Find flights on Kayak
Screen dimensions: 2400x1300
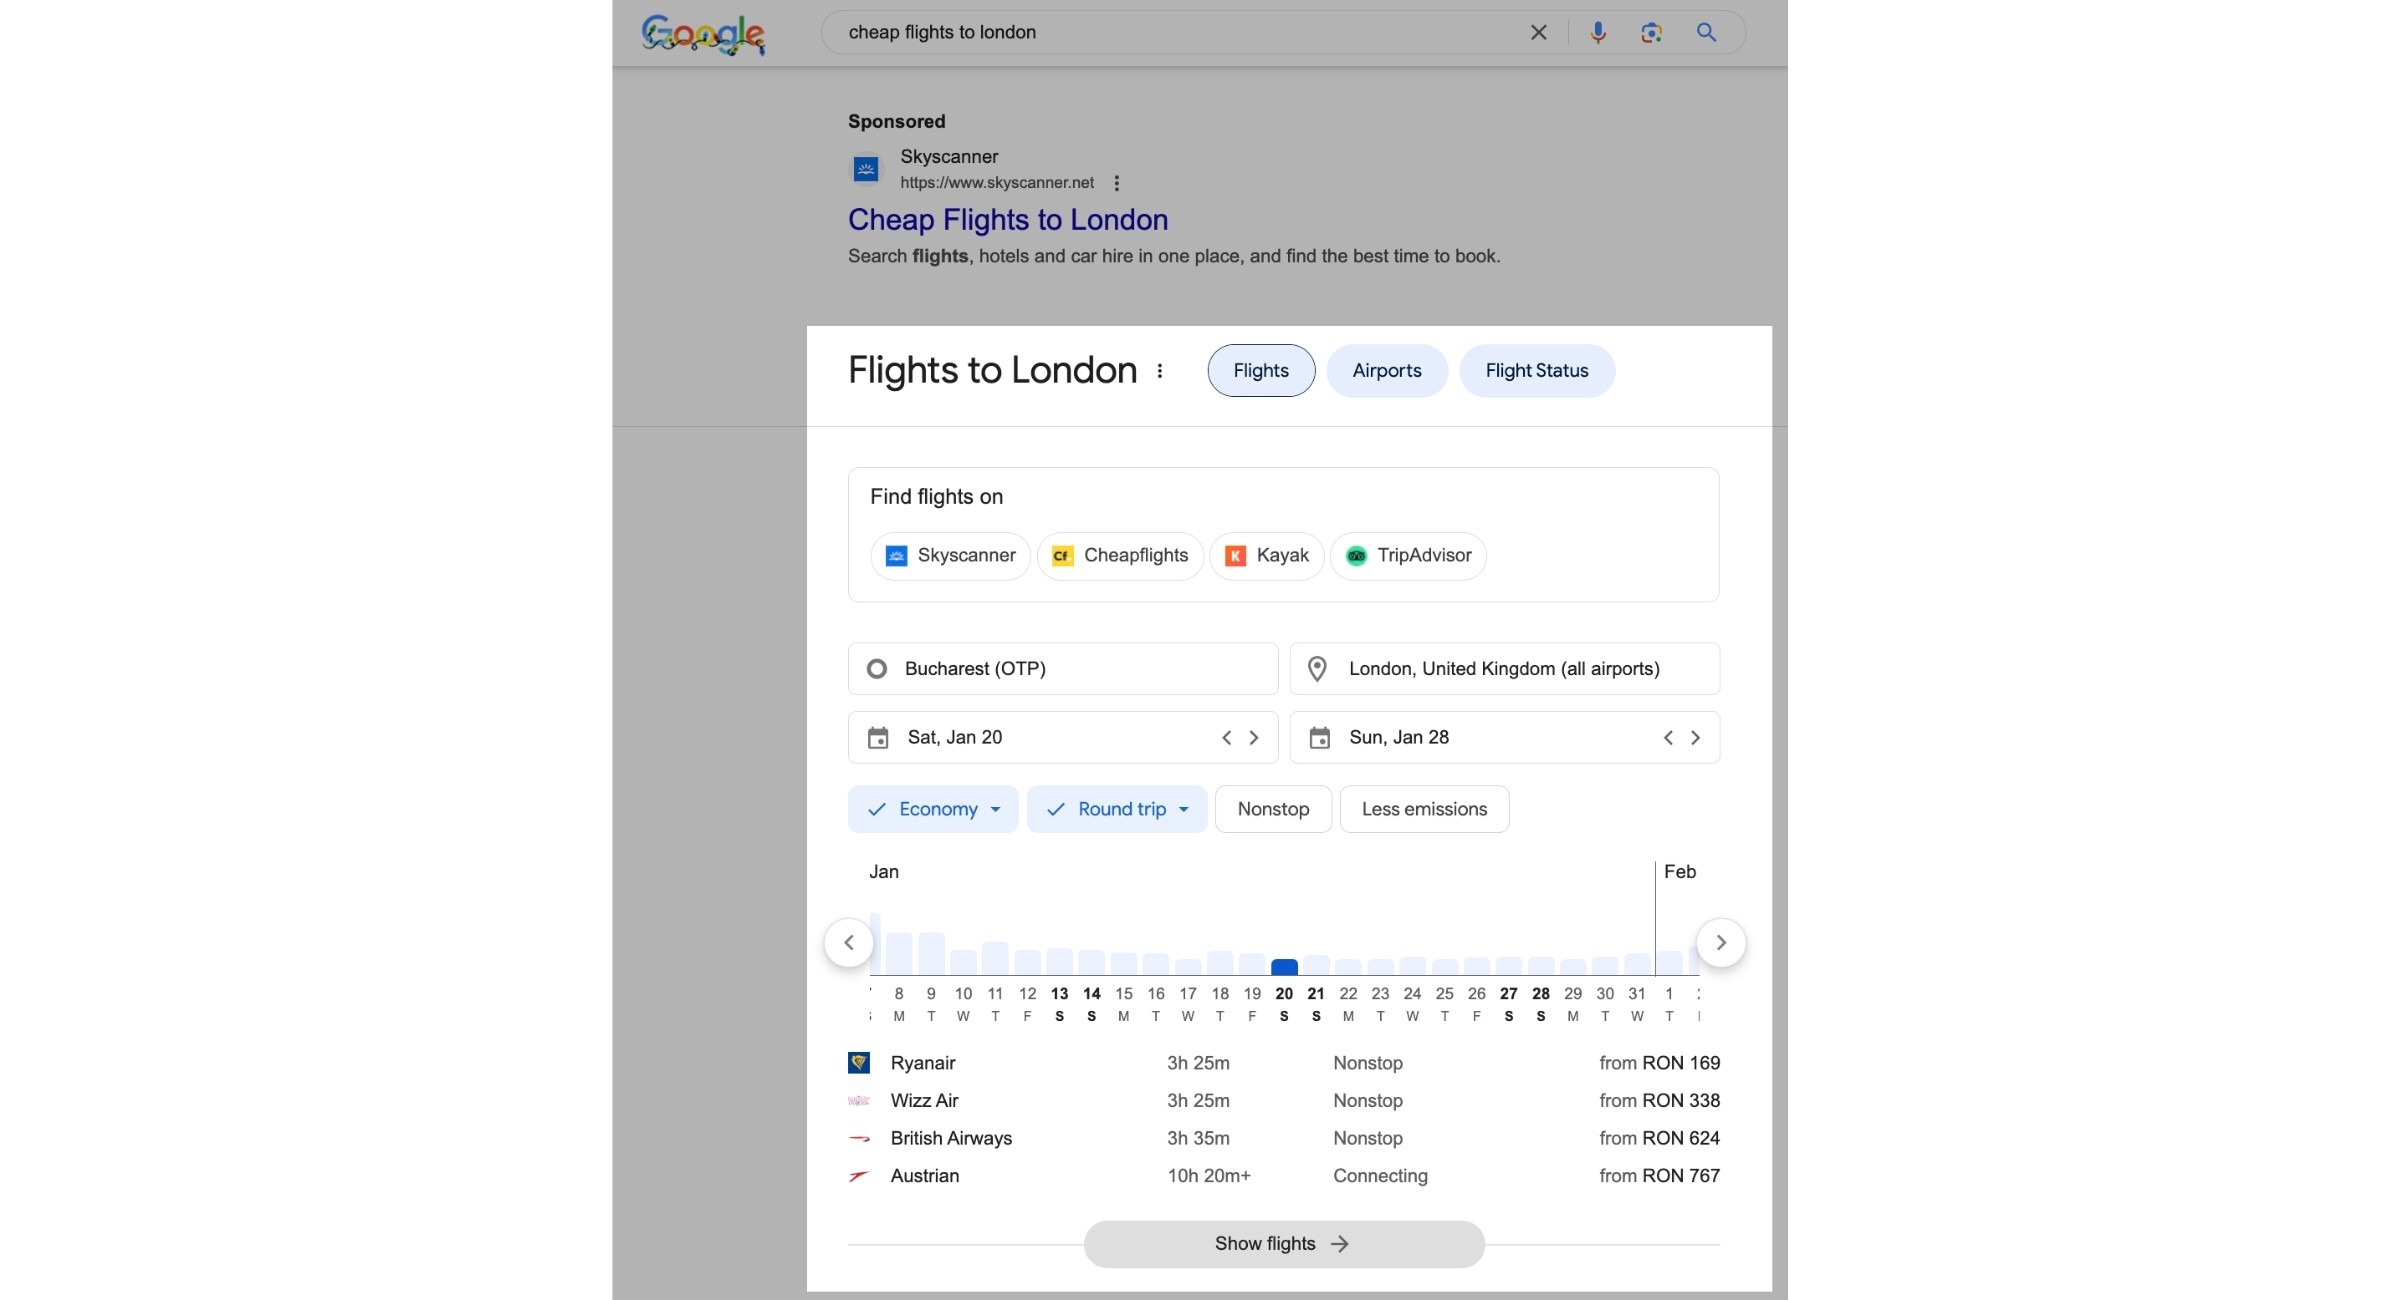tap(1266, 556)
